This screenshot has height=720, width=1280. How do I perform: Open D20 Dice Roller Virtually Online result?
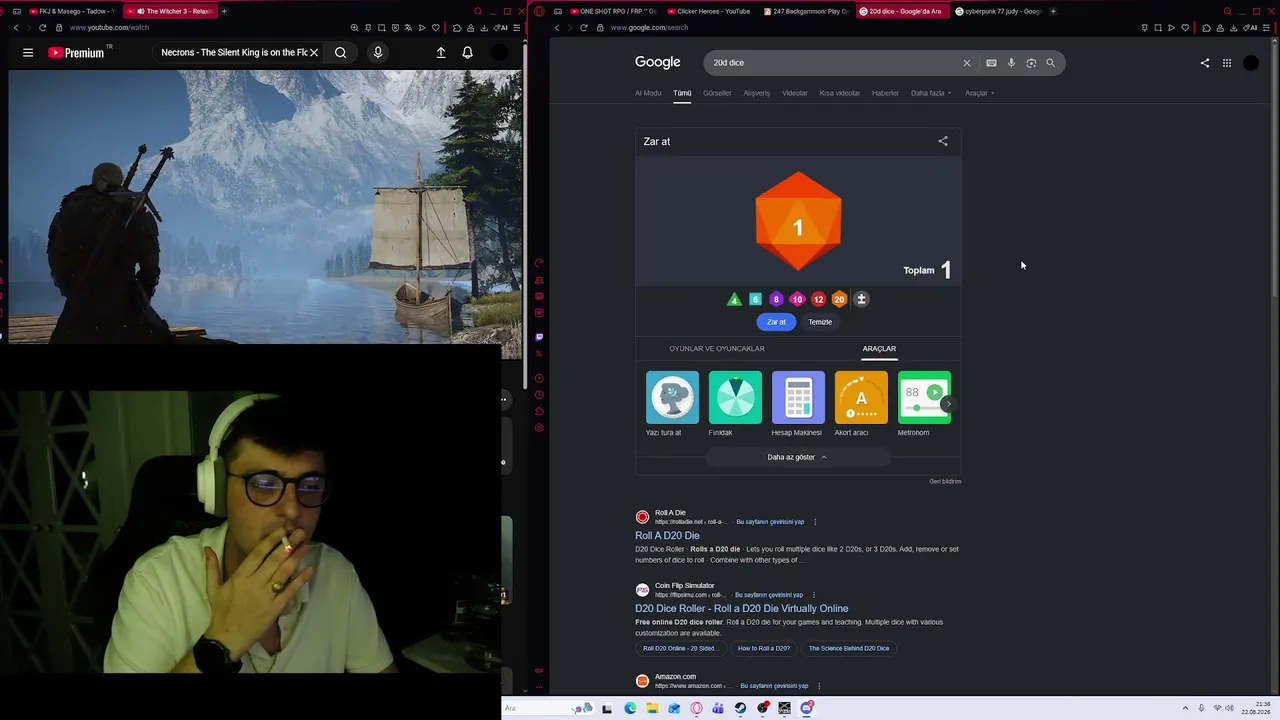pyautogui.click(x=741, y=608)
